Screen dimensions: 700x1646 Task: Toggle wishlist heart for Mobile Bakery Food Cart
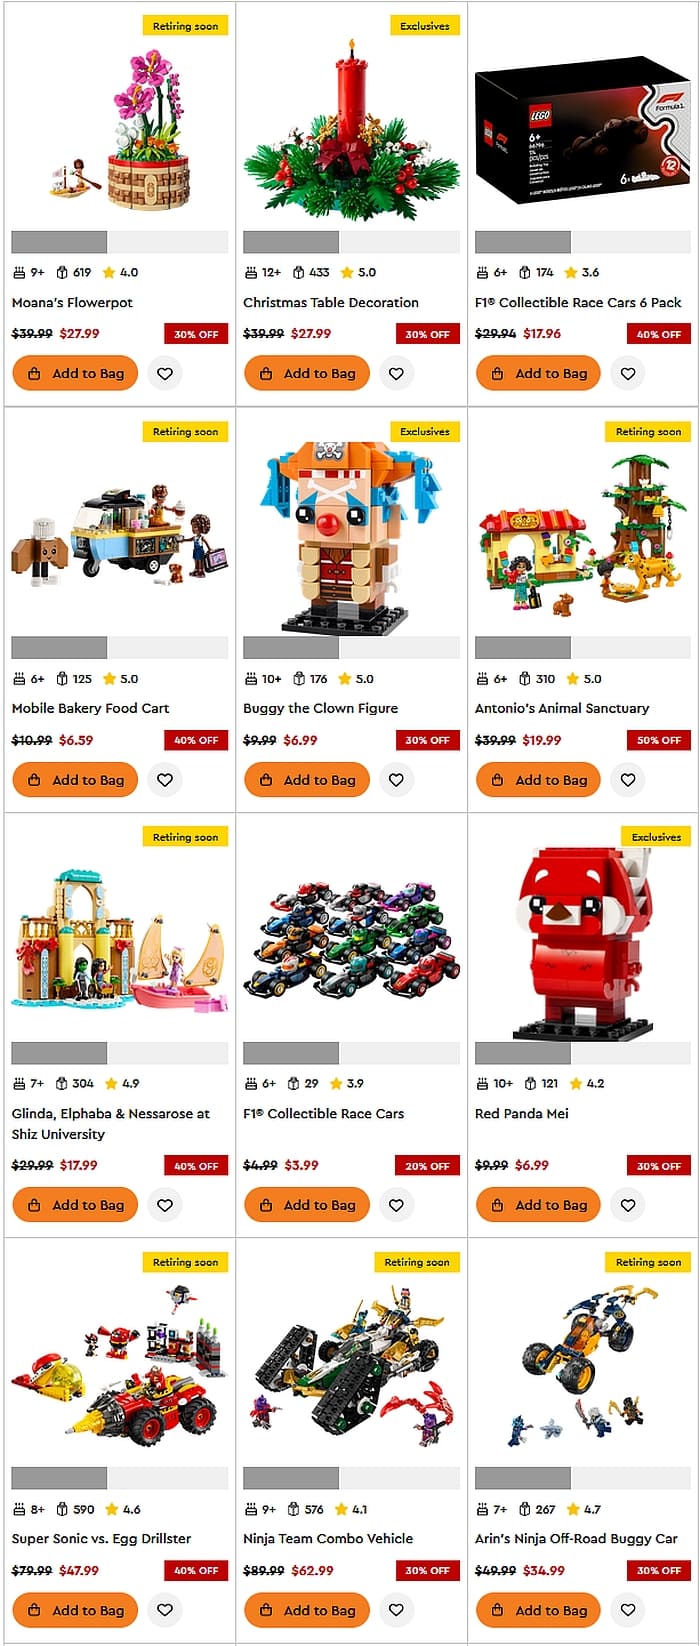(165, 780)
